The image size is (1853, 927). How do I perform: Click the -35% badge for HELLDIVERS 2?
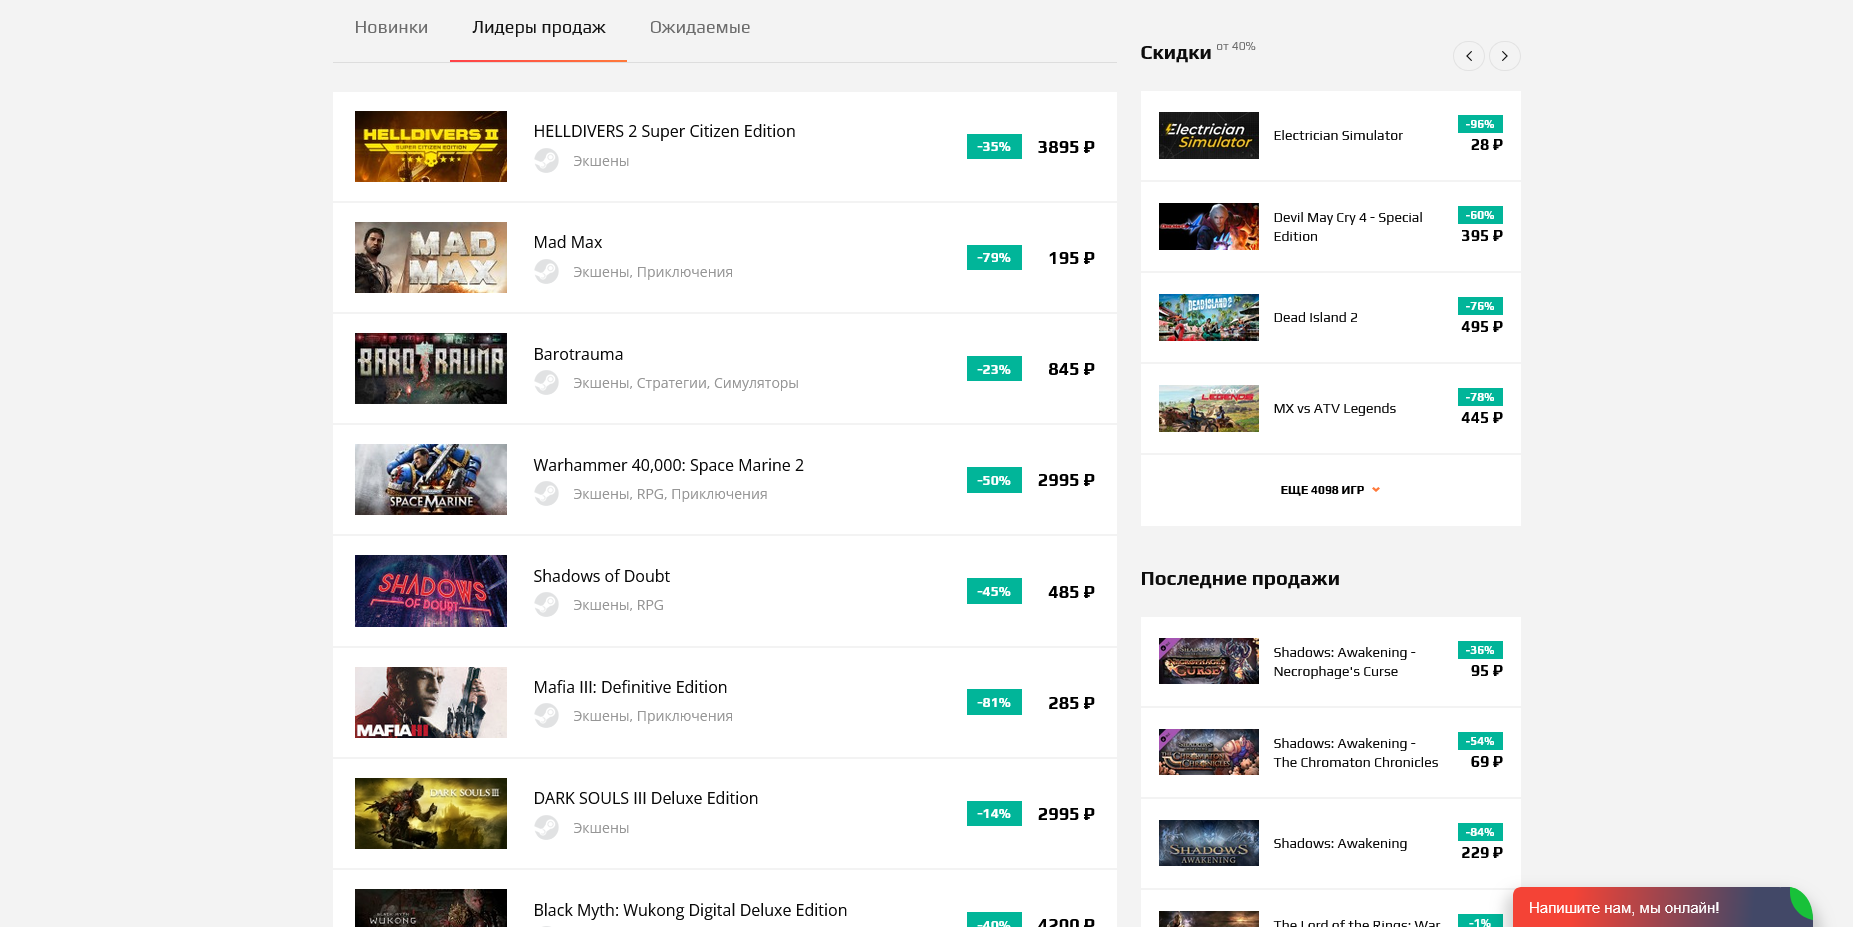[994, 146]
